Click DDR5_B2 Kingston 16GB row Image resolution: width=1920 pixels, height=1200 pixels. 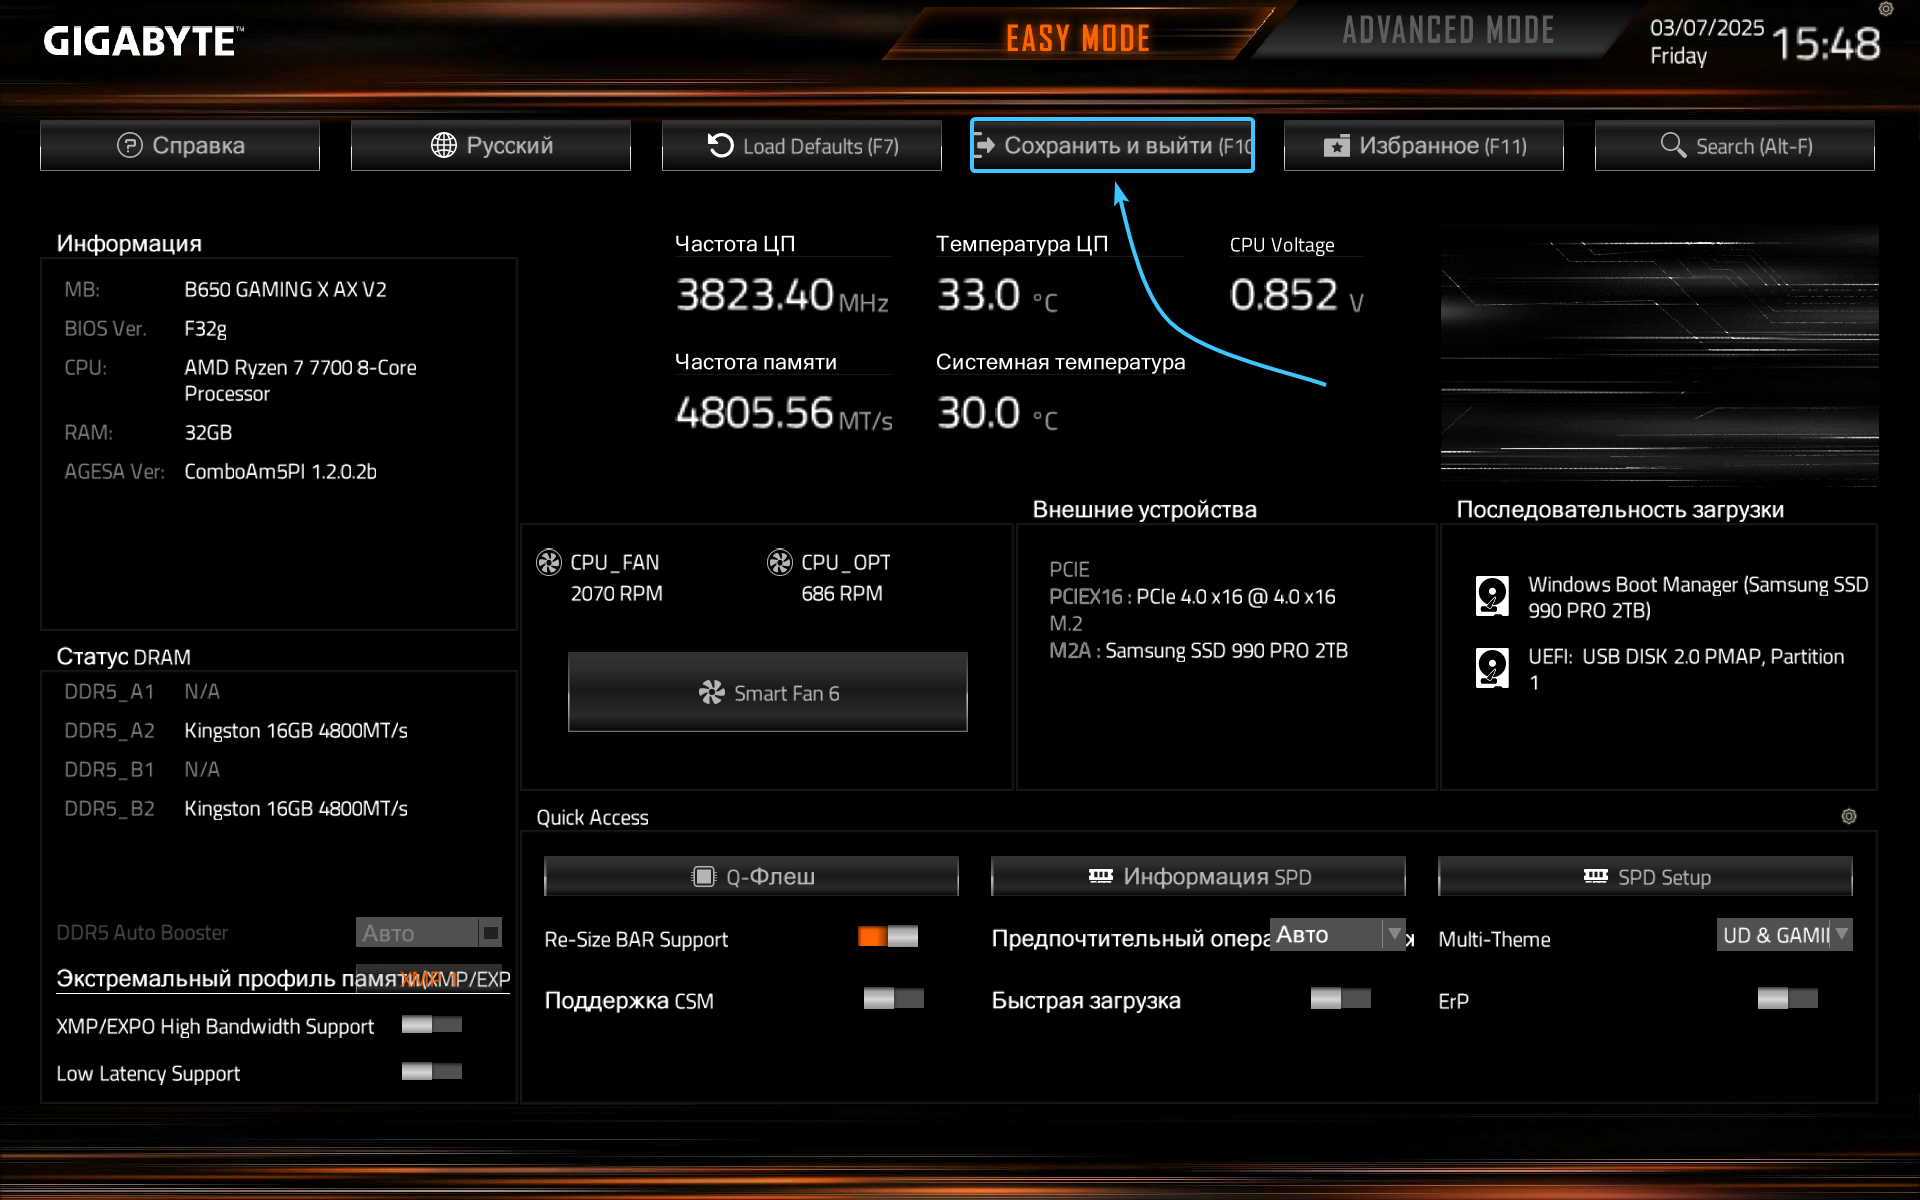[236, 809]
